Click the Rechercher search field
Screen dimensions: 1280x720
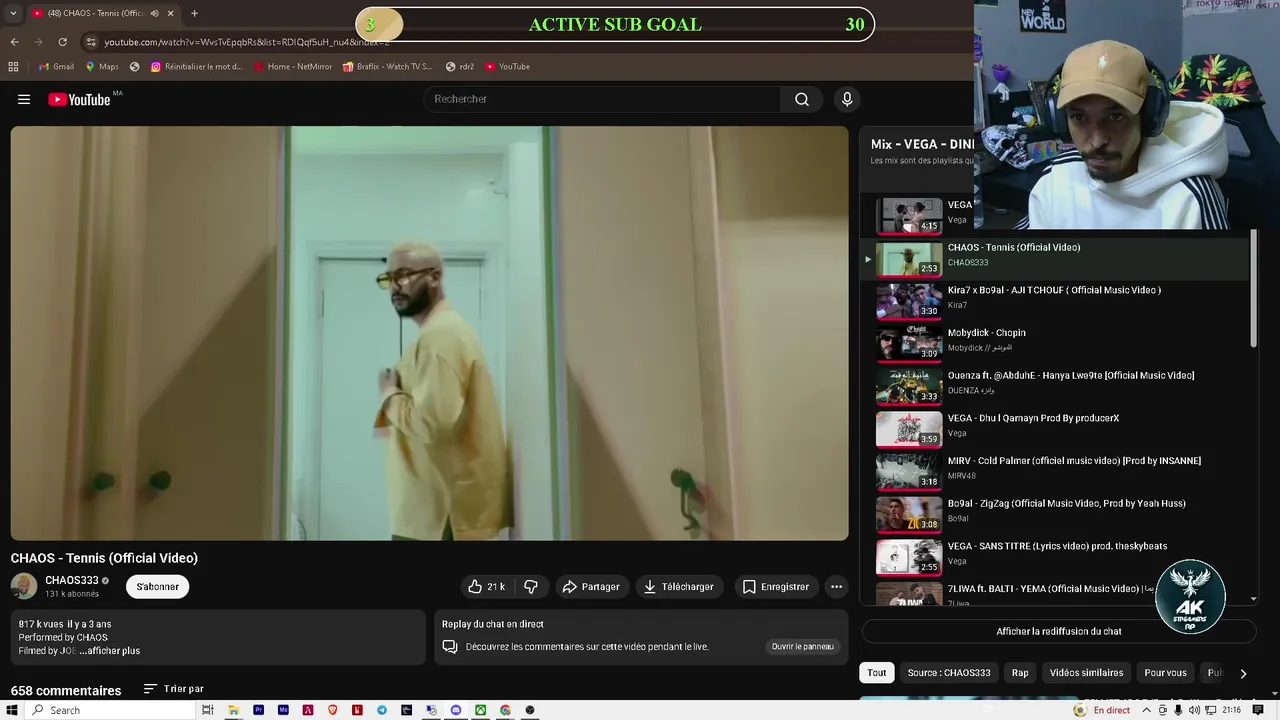point(603,99)
